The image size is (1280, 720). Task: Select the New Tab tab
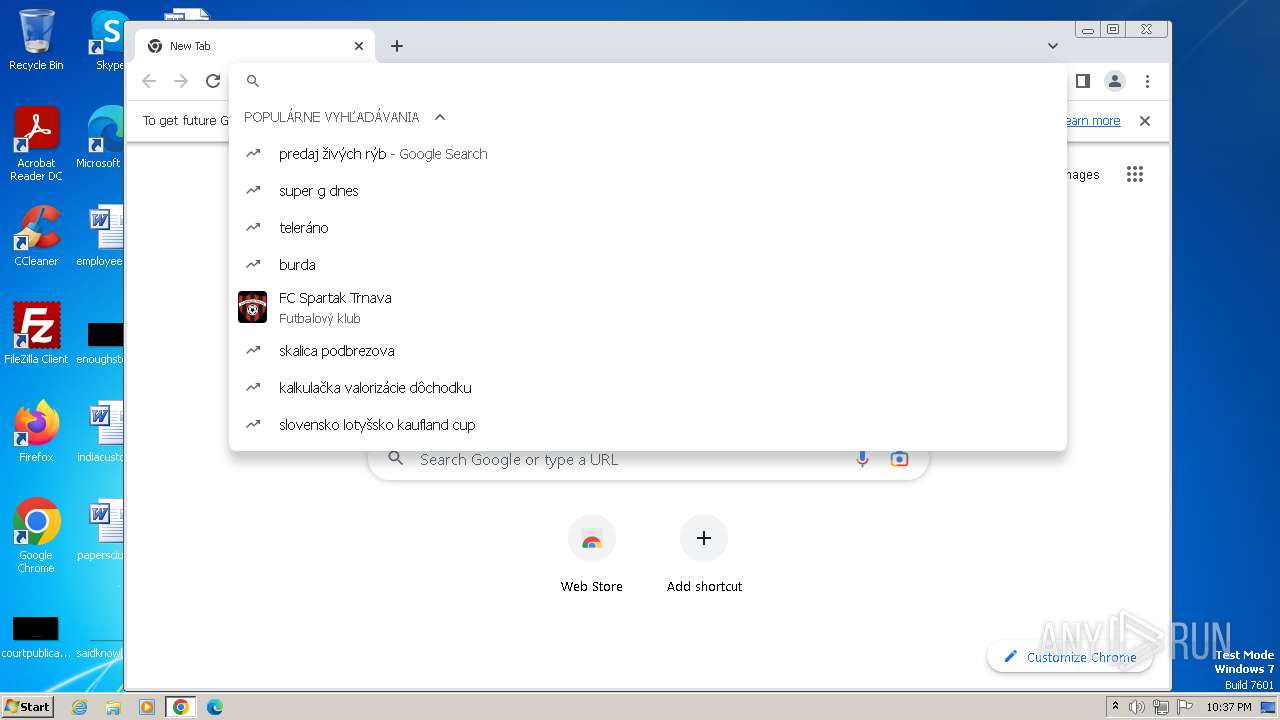pos(255,46)
